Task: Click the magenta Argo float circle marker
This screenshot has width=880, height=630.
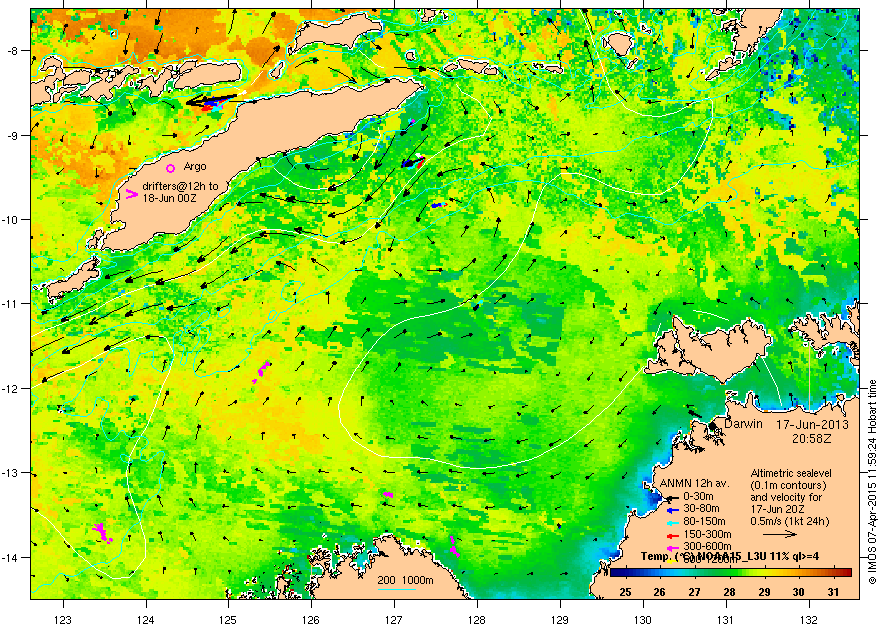Action: pos(171,168)
